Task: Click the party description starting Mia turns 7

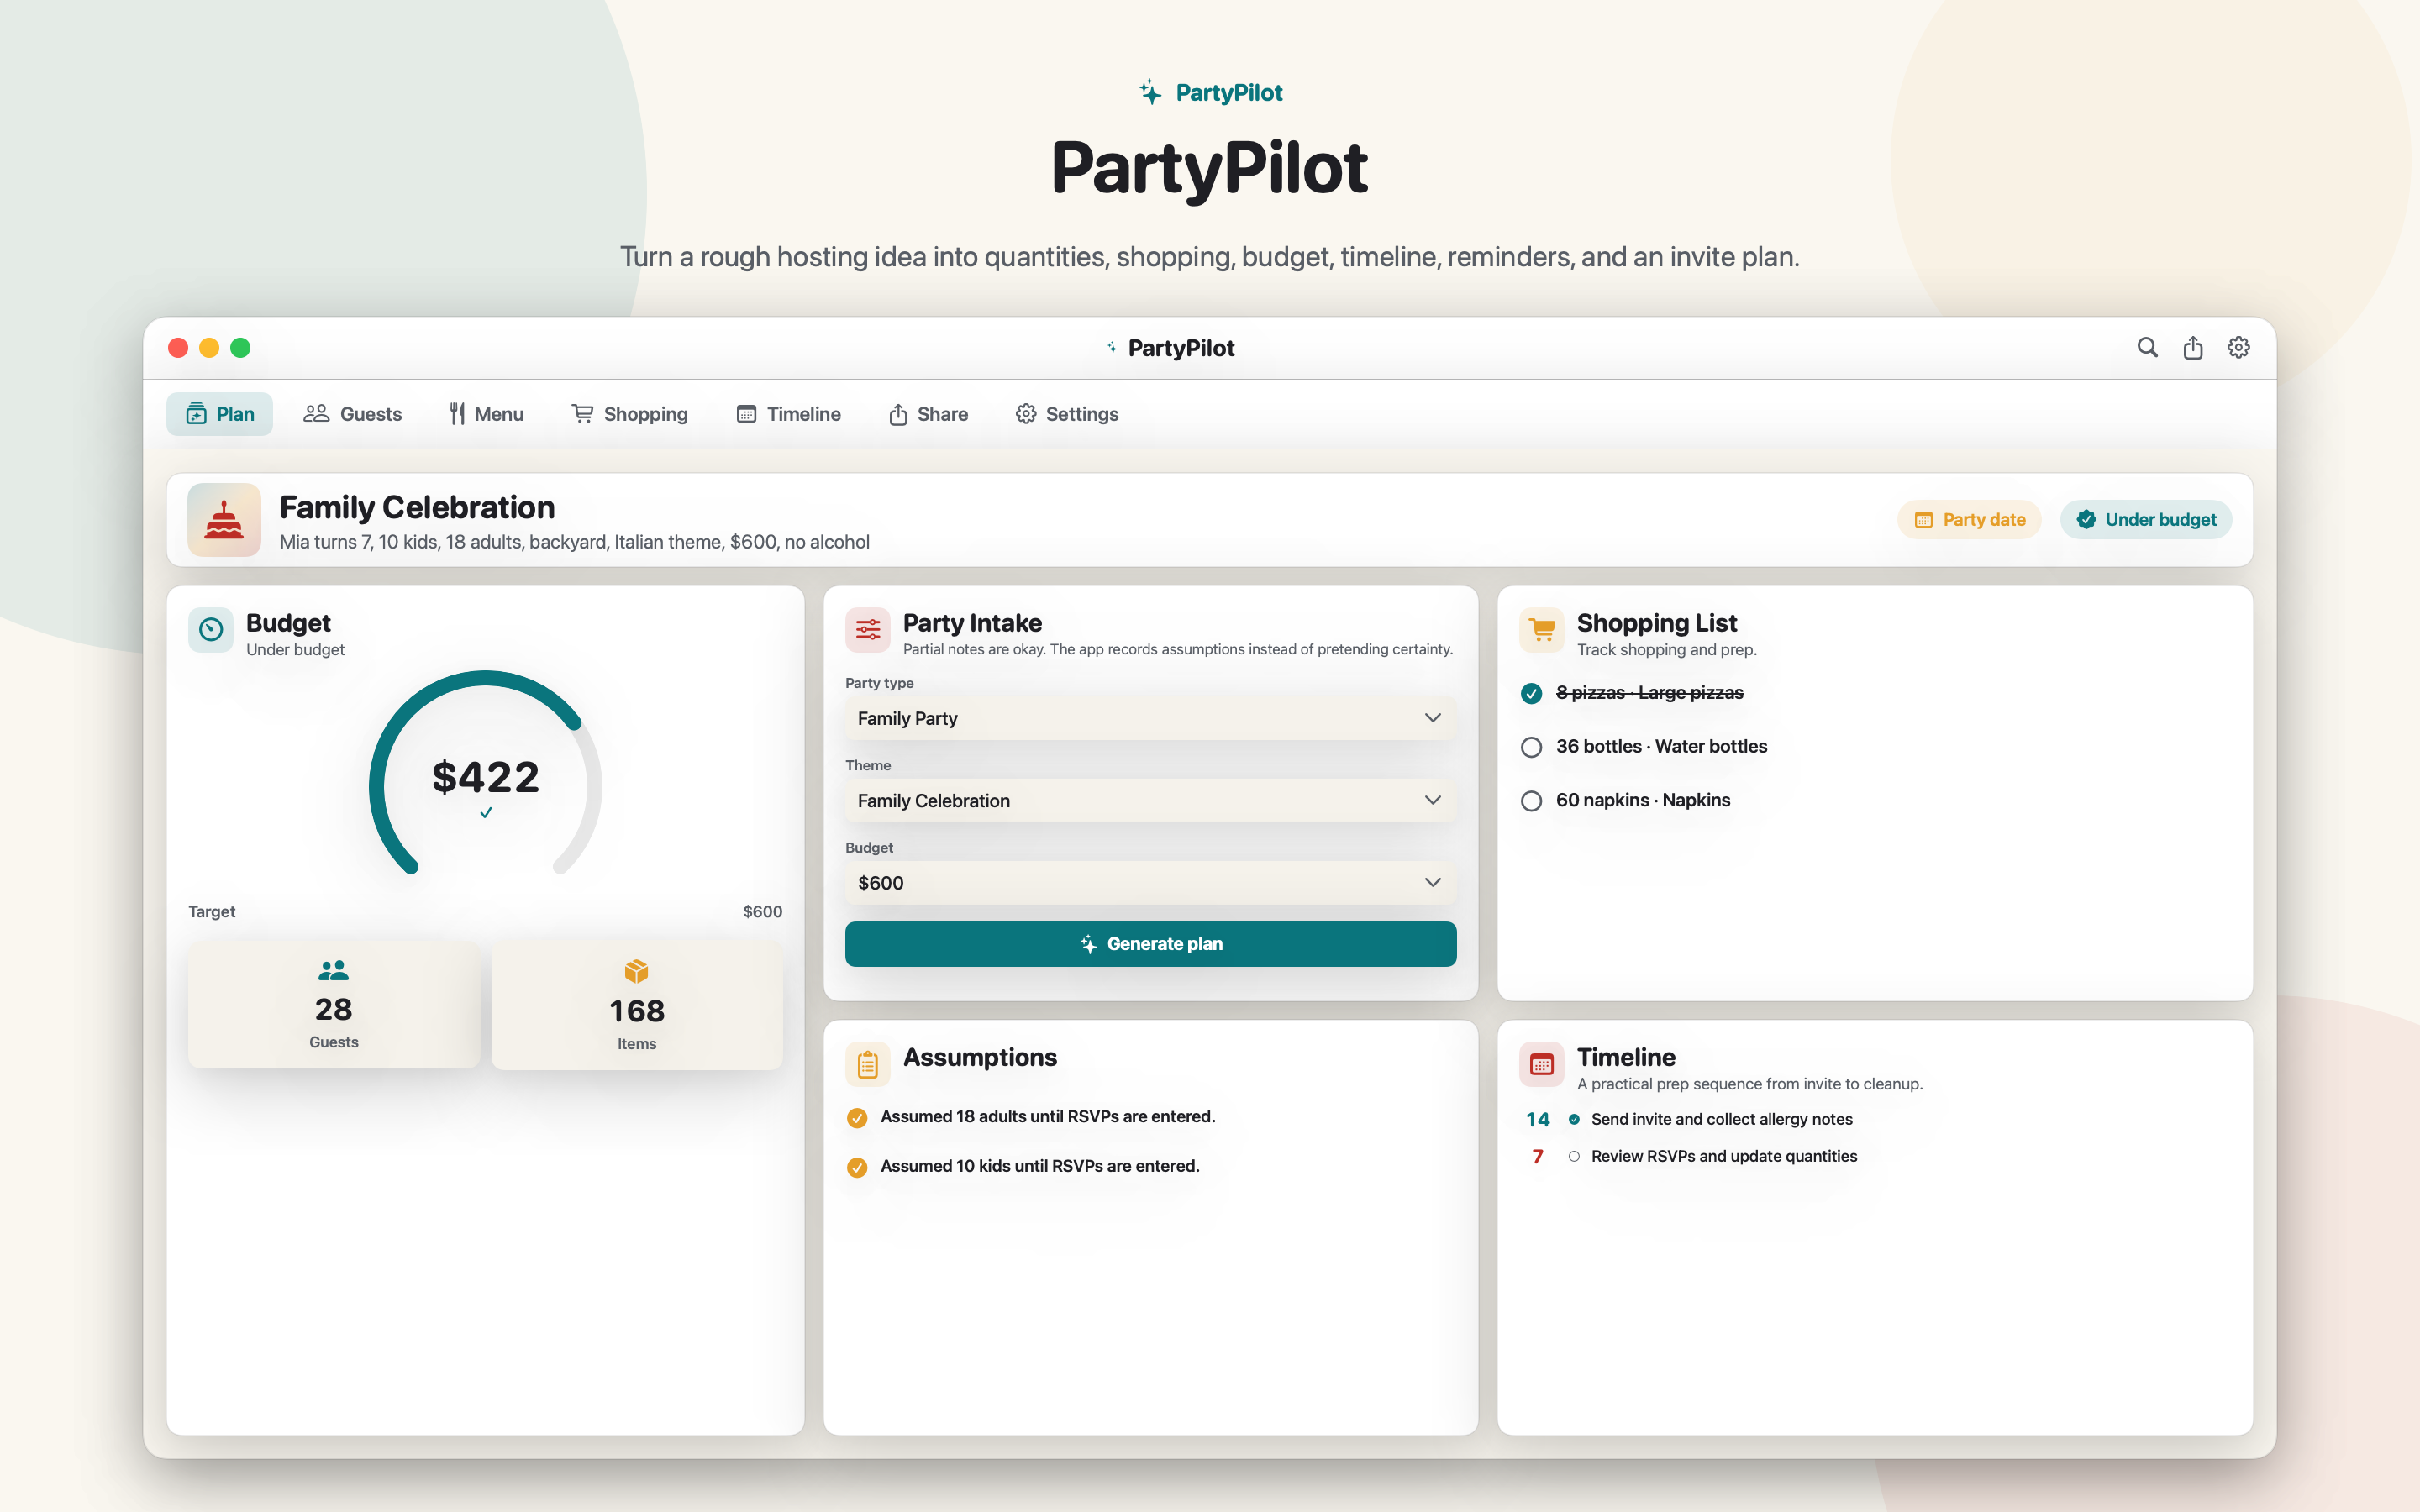Action: 574,542
